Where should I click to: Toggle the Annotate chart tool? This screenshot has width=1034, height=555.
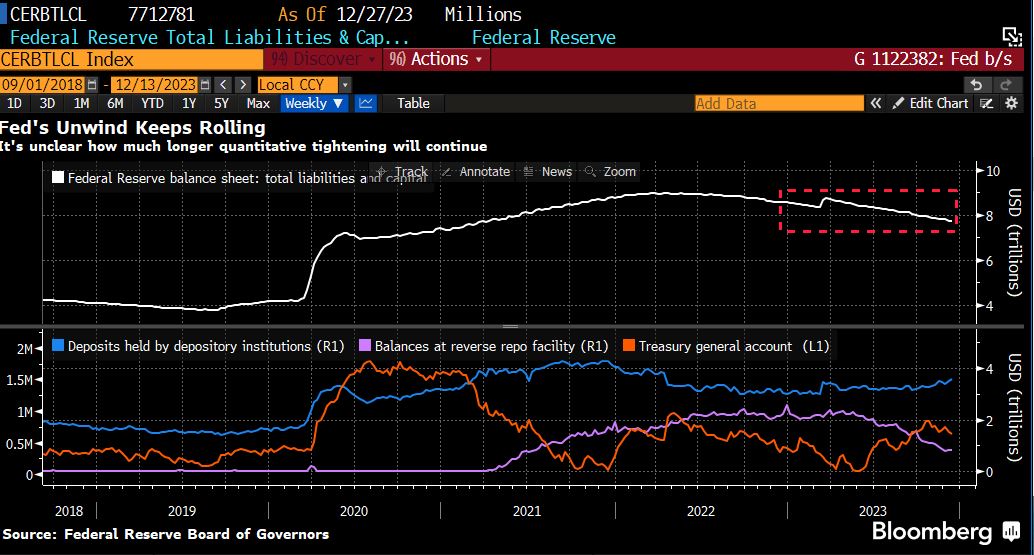[476, 172]
